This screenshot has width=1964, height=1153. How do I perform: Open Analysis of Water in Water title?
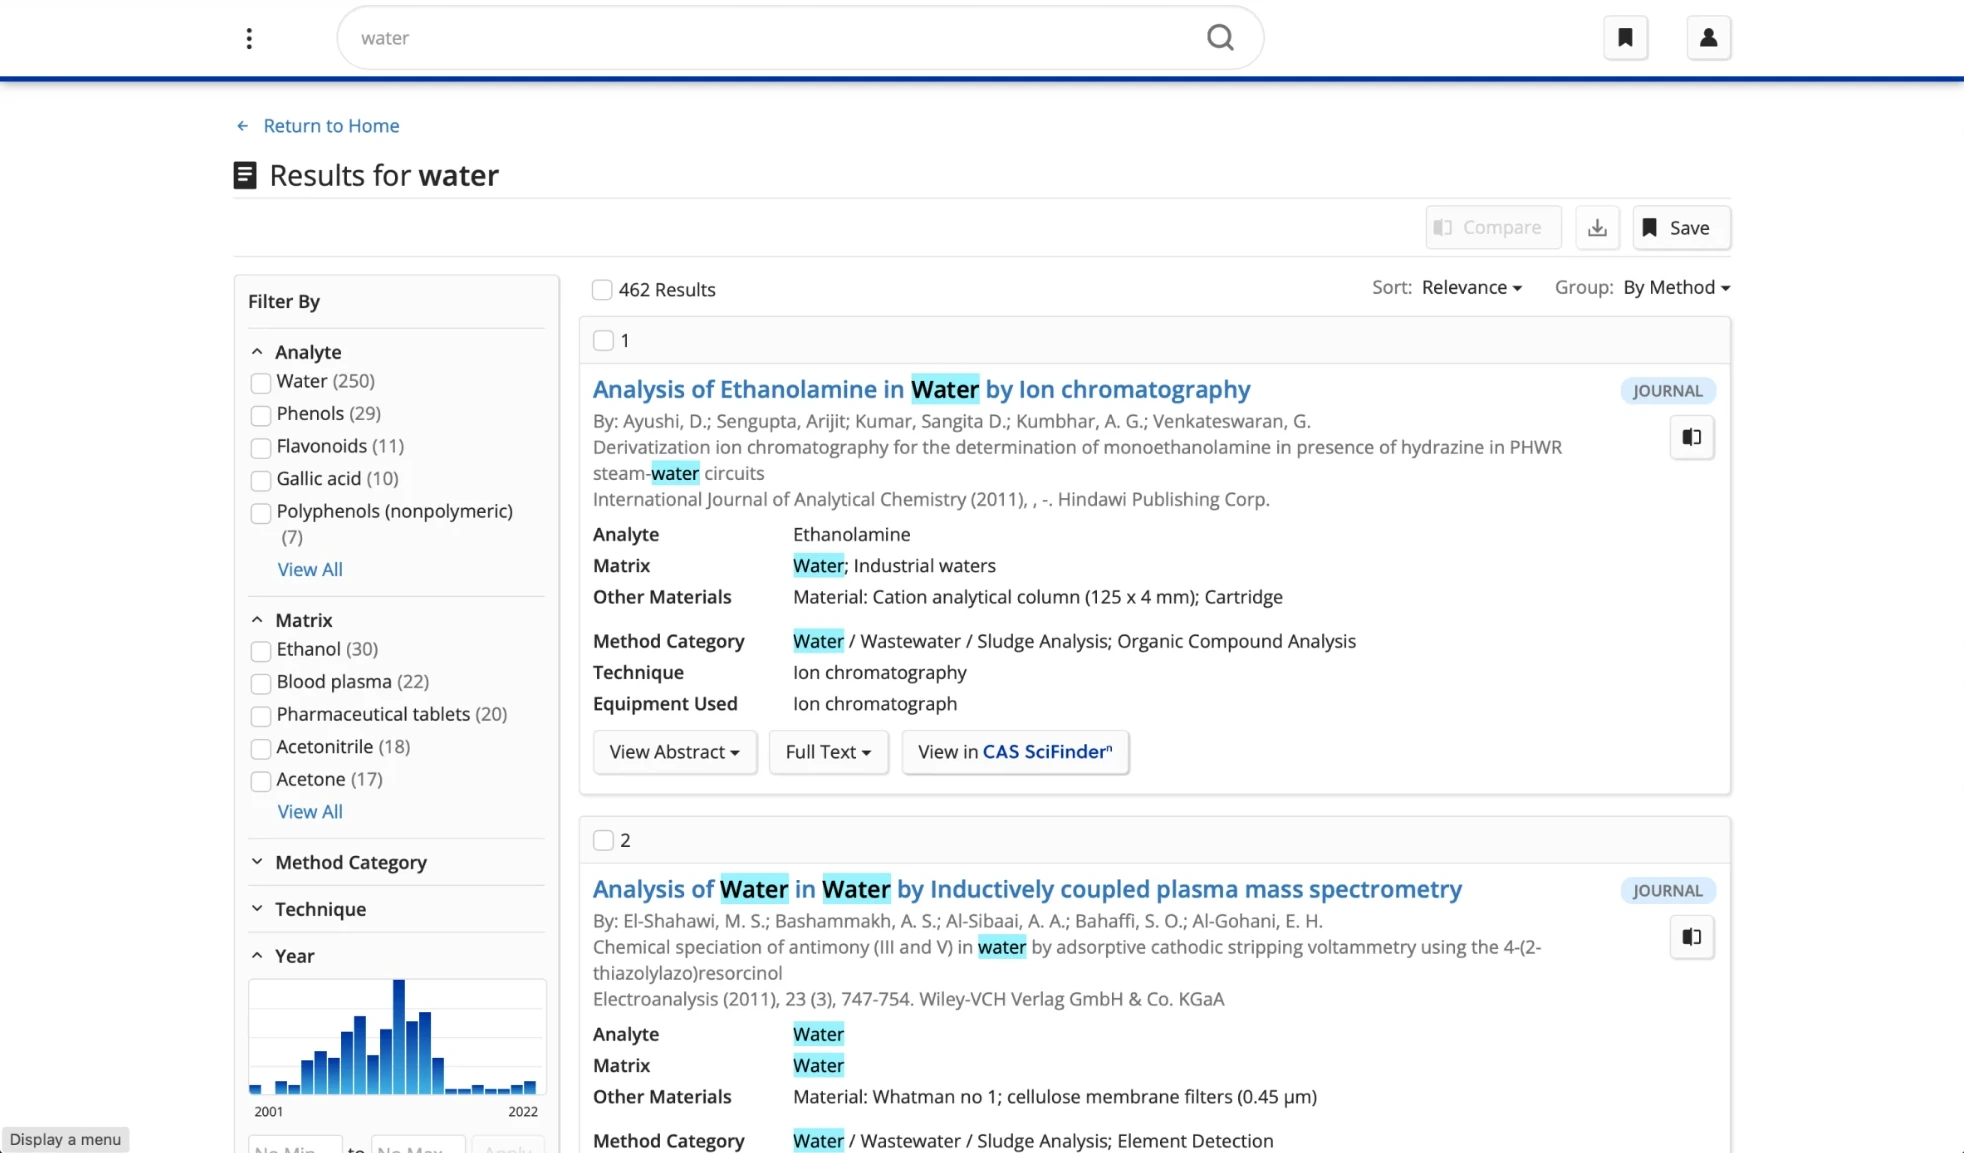1027,889
